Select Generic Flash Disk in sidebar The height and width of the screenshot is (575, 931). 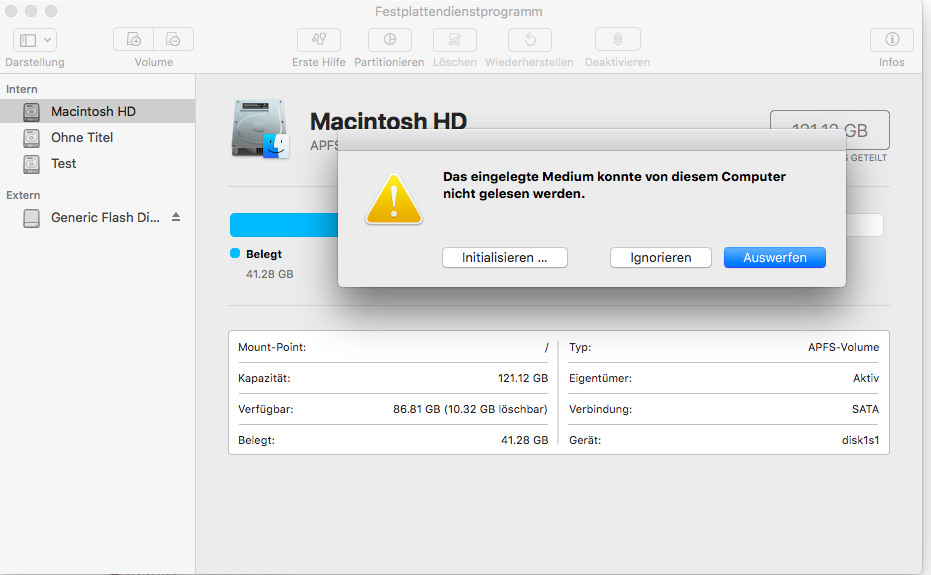[x=97, y=217]
